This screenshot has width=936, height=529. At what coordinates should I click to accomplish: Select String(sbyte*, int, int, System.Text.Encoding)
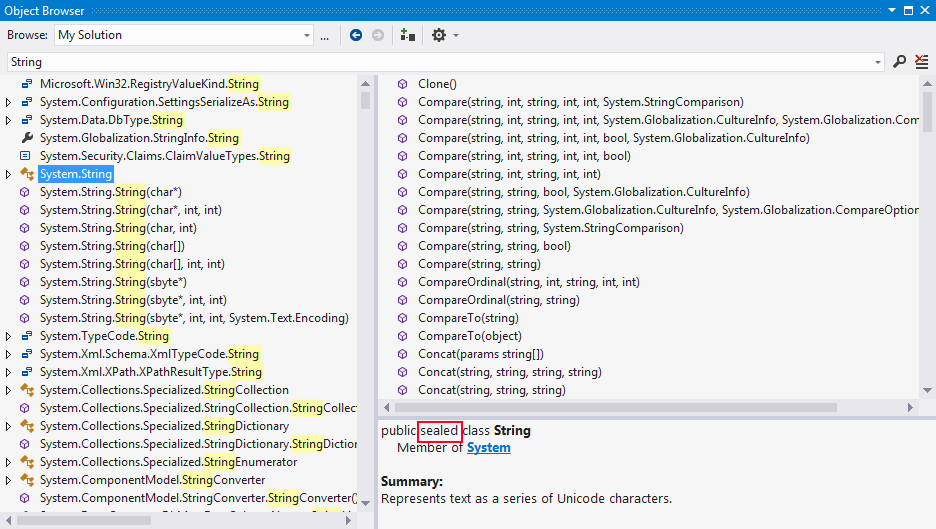[x=194, y=318]
